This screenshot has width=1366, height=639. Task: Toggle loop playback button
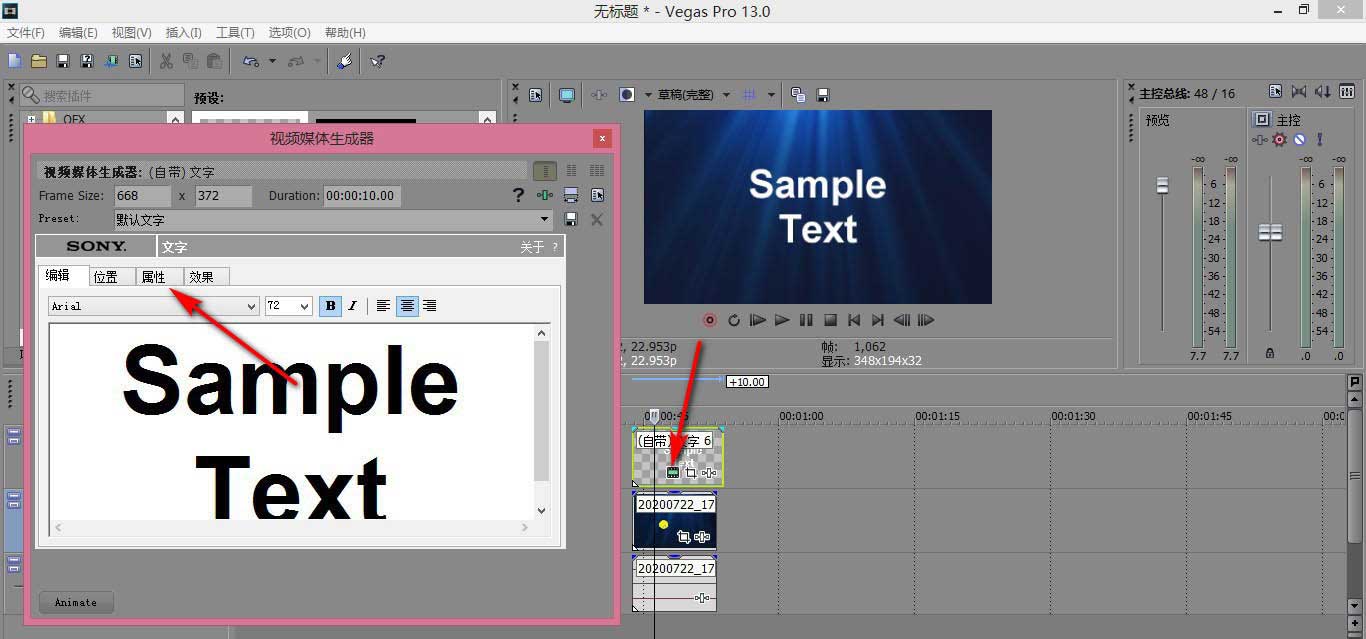click(x=734, y=320)
